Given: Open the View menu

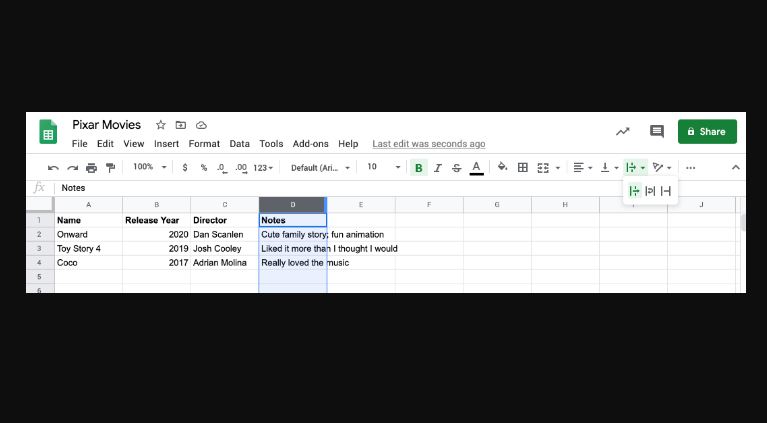Looking at the screenshot, I should click(x=134, y=144).
